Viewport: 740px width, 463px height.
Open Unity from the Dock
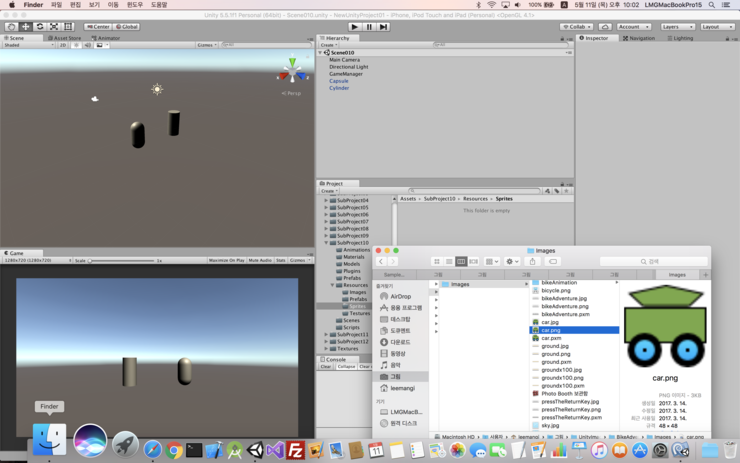click(x=255, y=450)
